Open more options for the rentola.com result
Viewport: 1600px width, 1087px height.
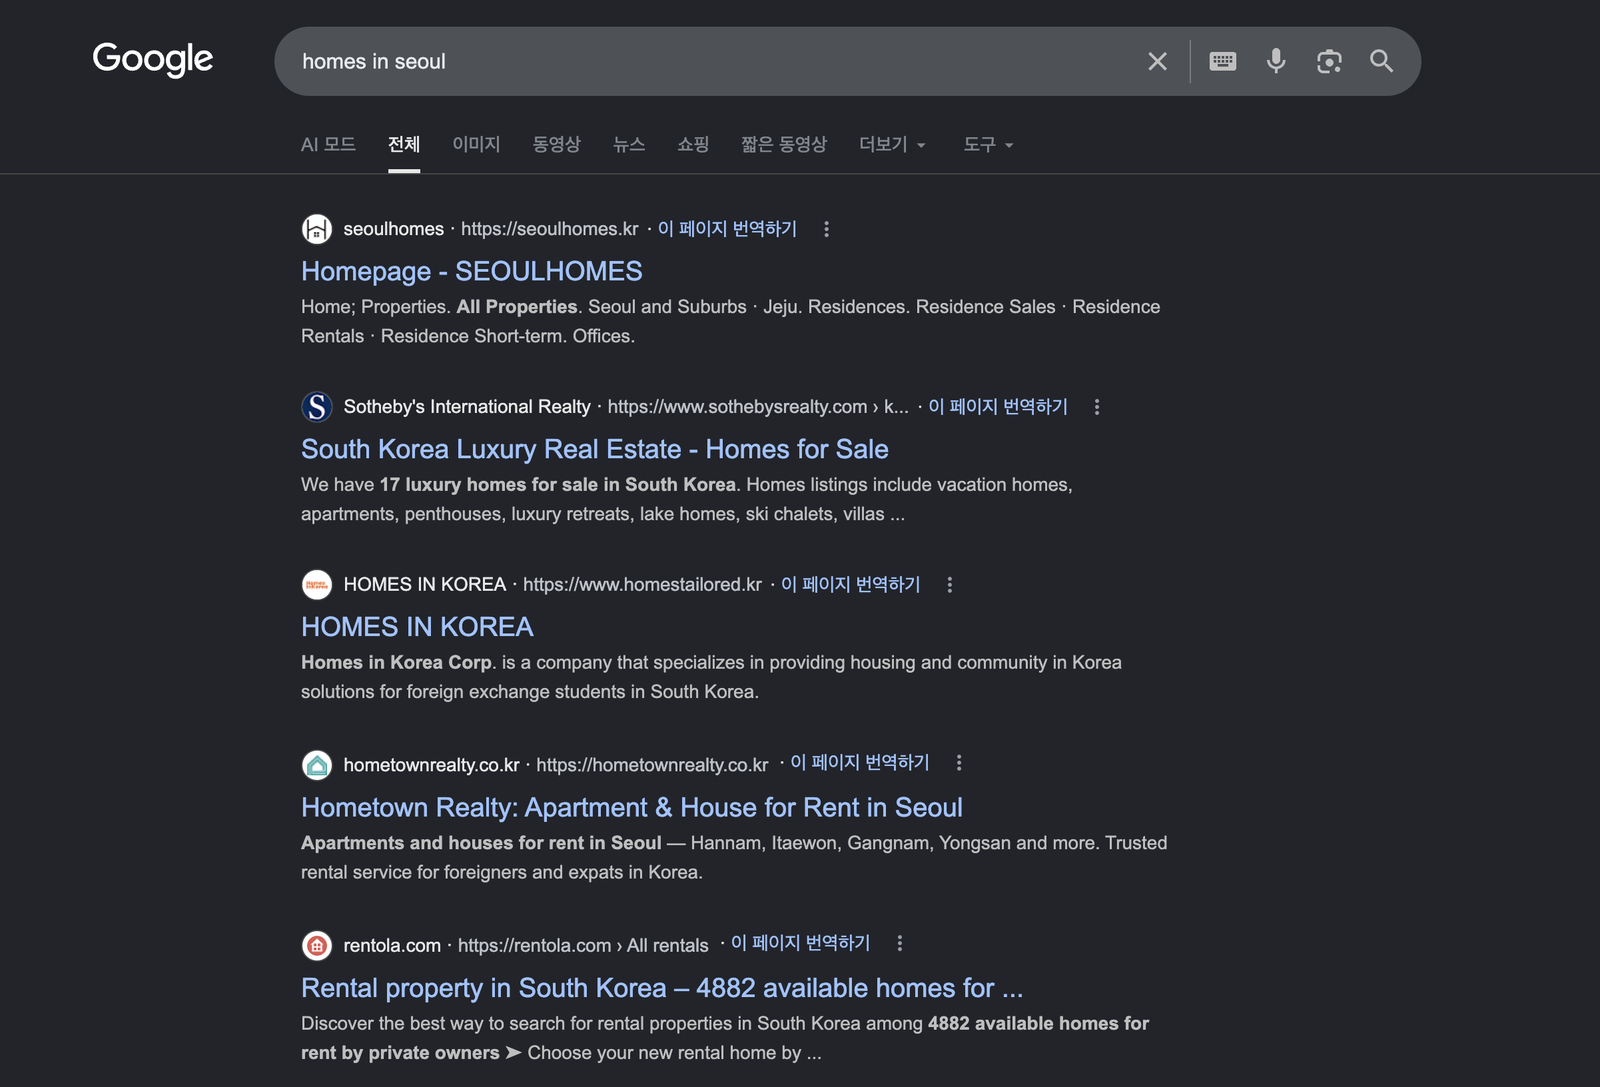[x=900, y=943]
